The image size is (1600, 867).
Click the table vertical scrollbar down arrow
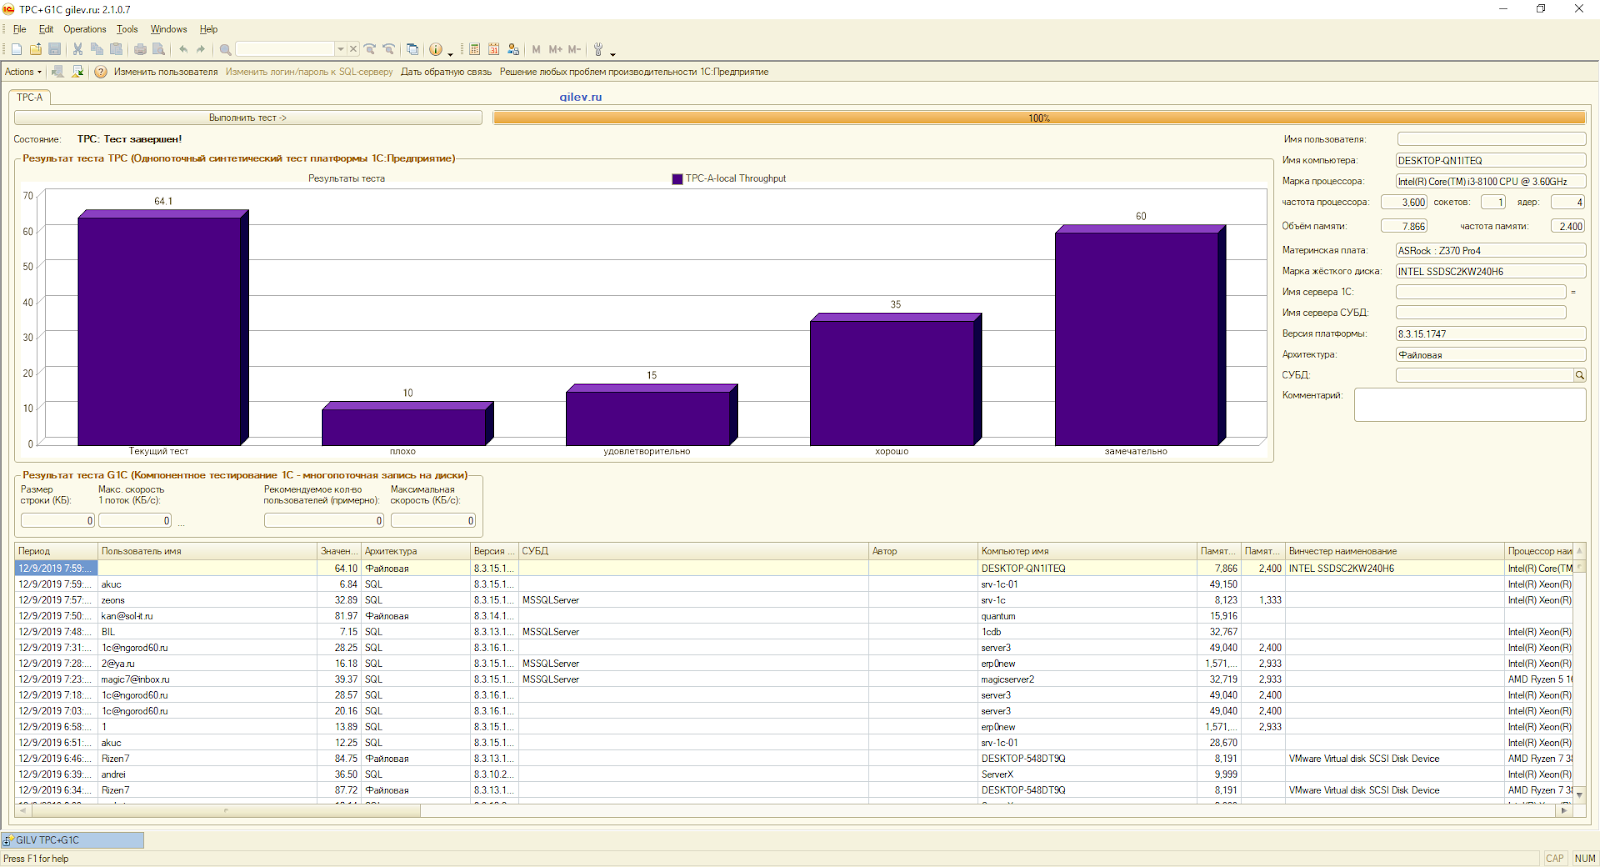(1580, 795)
